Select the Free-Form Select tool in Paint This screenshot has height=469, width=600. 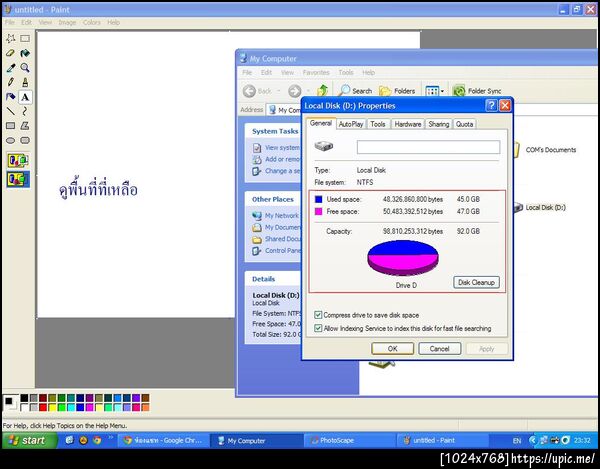tap(11, 38)
